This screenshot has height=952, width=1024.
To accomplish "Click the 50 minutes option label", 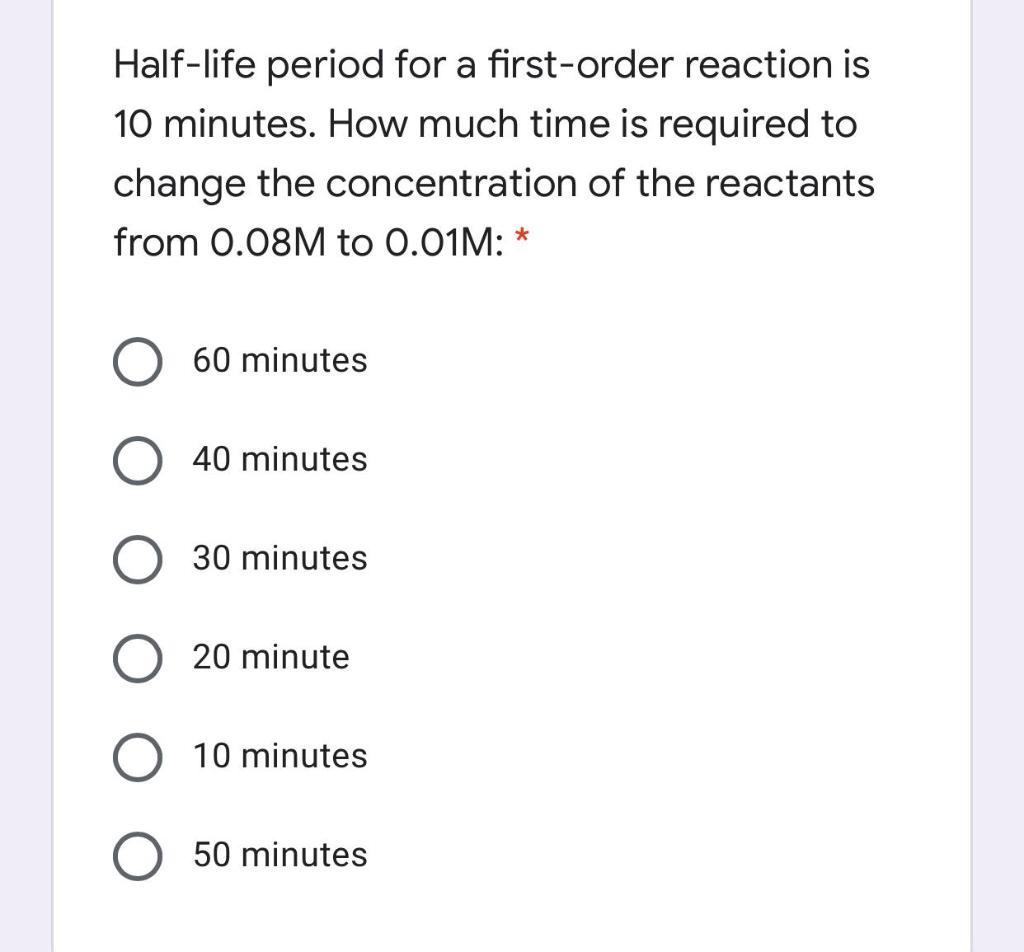I will pyautogui.click(x=280, y=856).
